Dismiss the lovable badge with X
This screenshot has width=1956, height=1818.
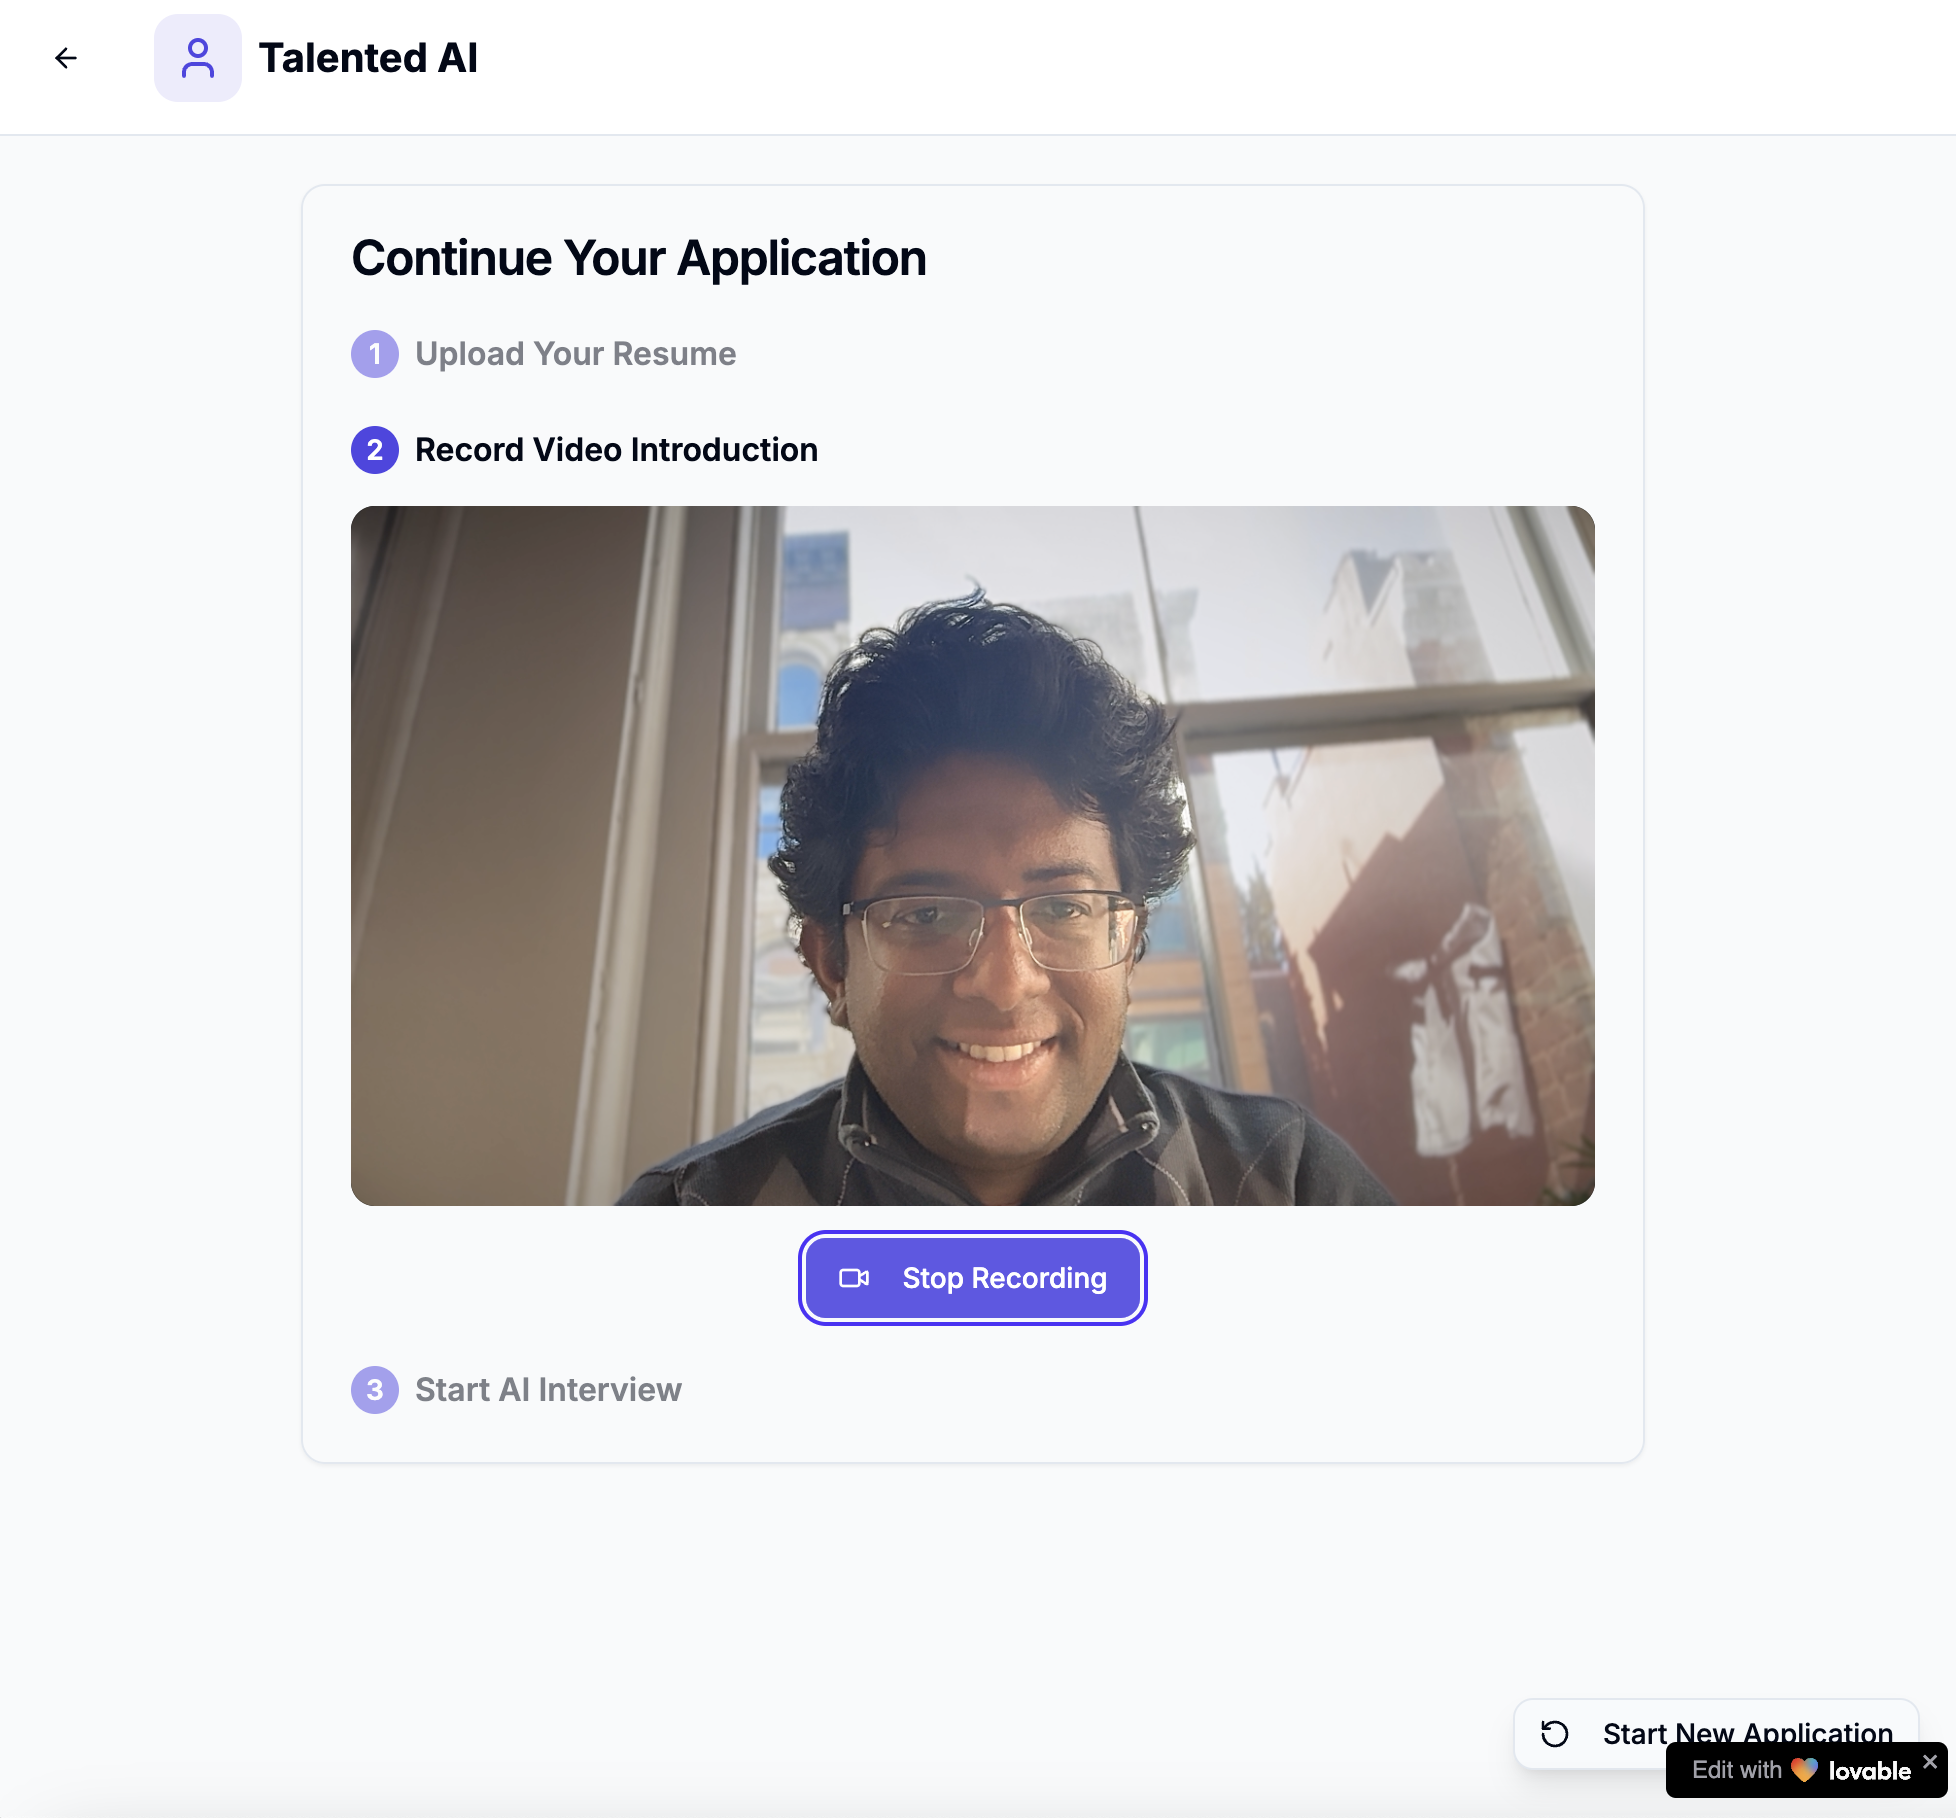1930,1761
